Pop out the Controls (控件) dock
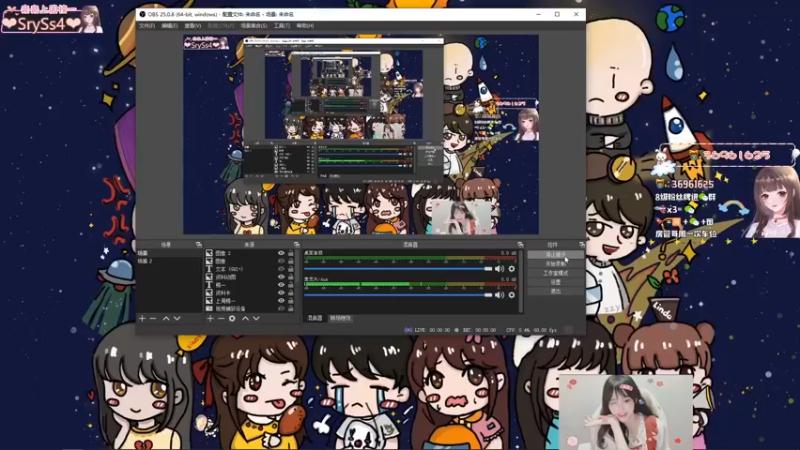This screenshot has width=800, height=450. (x=582, y=245)
